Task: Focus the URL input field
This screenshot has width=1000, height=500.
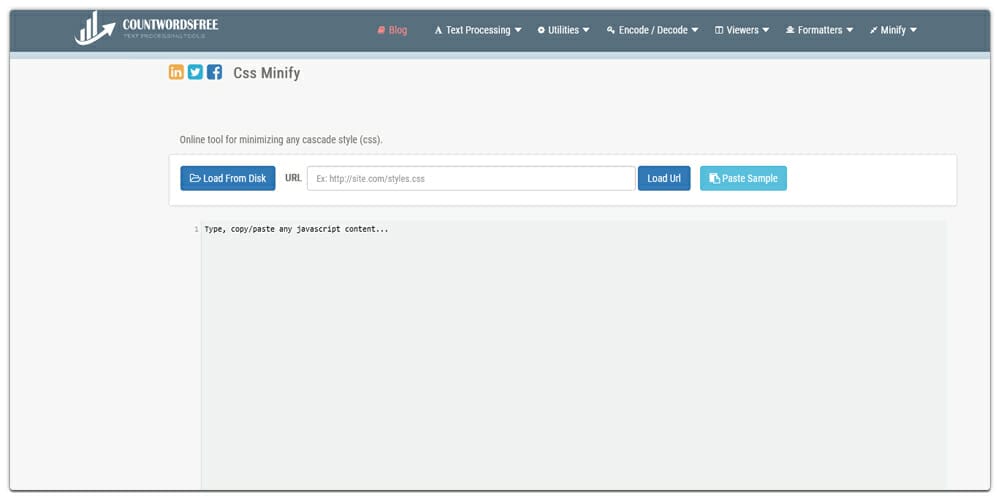Action: 471,179
